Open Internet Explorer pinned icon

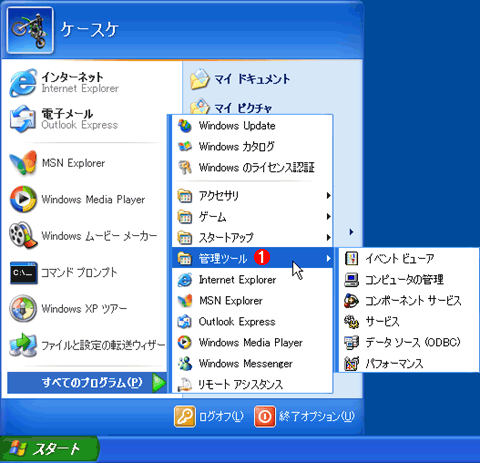(x=23, y=82)
